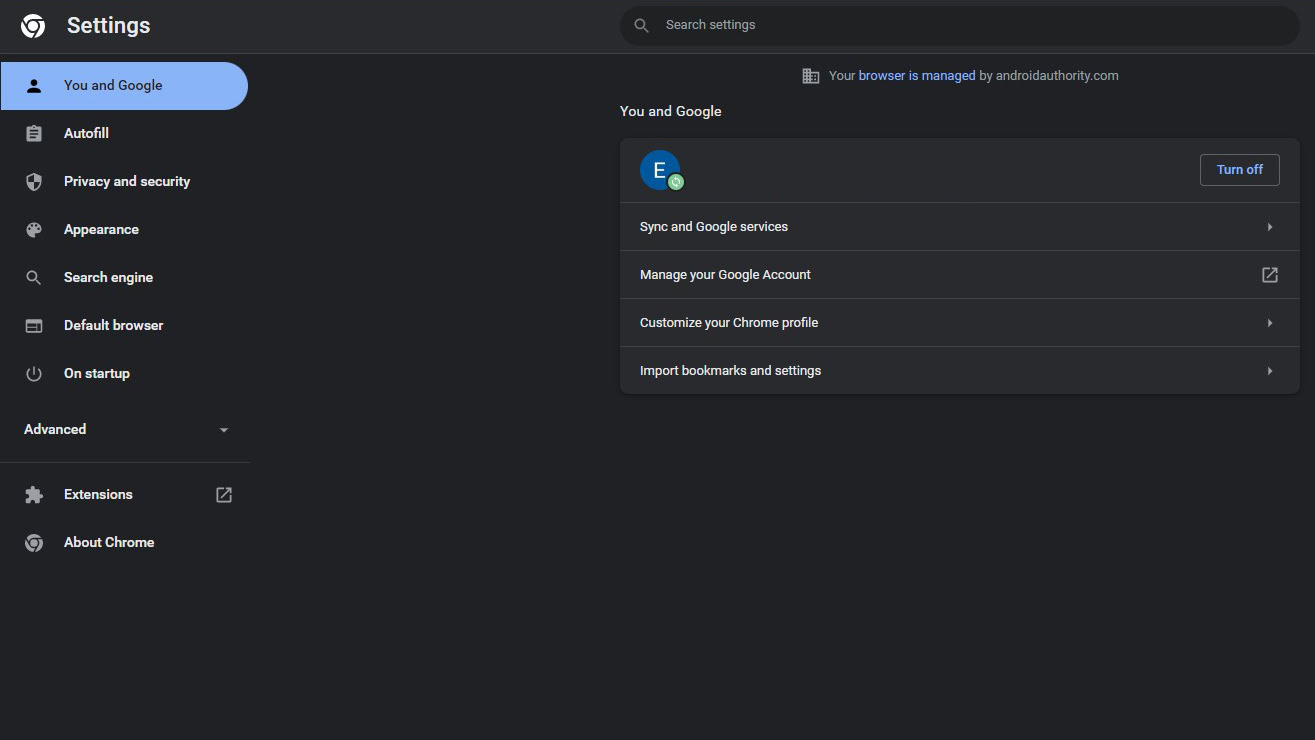Click the Default browser window icon
Screen dimensions: 1315x740
(x=34, y=326)
